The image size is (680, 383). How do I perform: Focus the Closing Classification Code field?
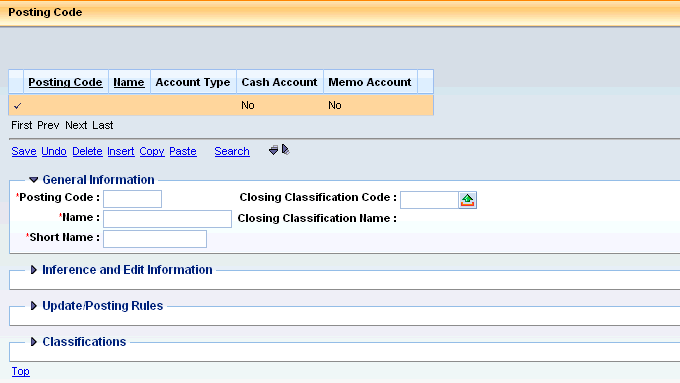(x=429, y=200)
